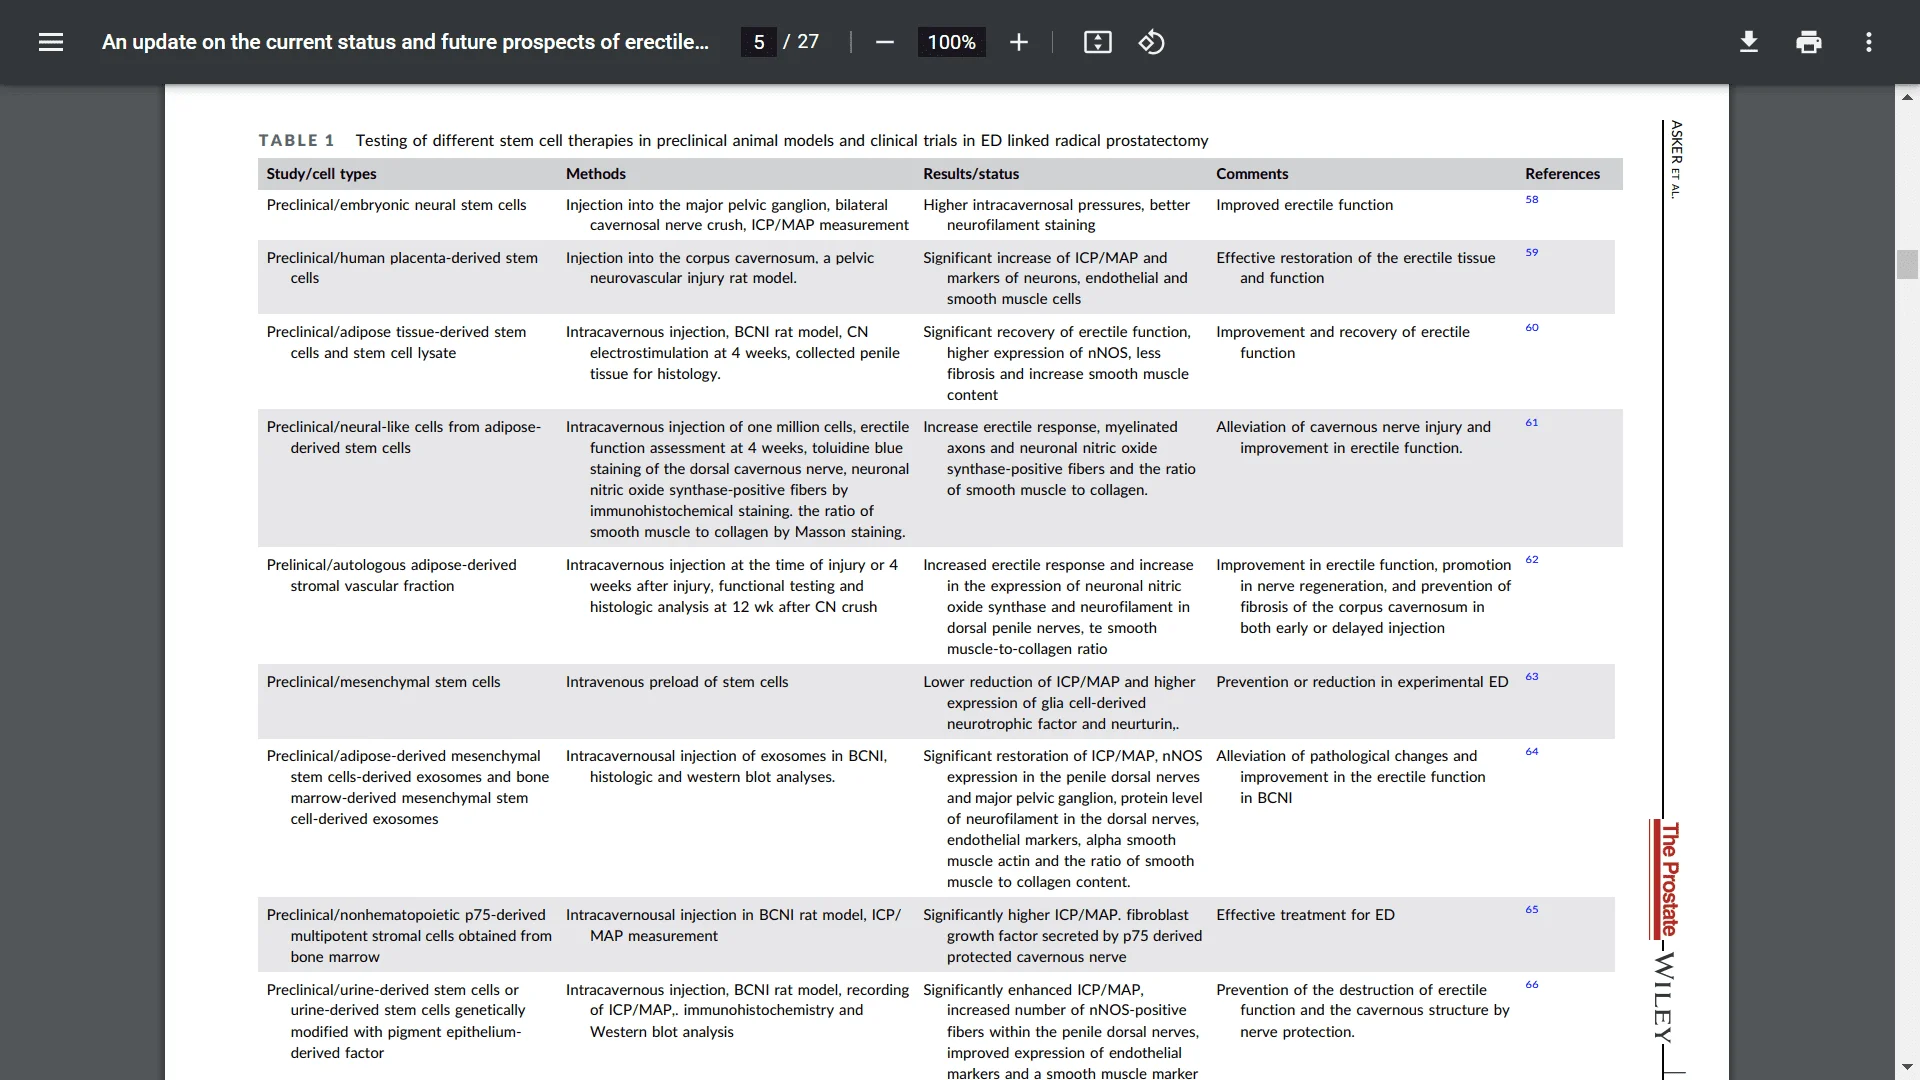Open reference 61 link
Viewport: 1920px width, 1080px height.
1531,422
